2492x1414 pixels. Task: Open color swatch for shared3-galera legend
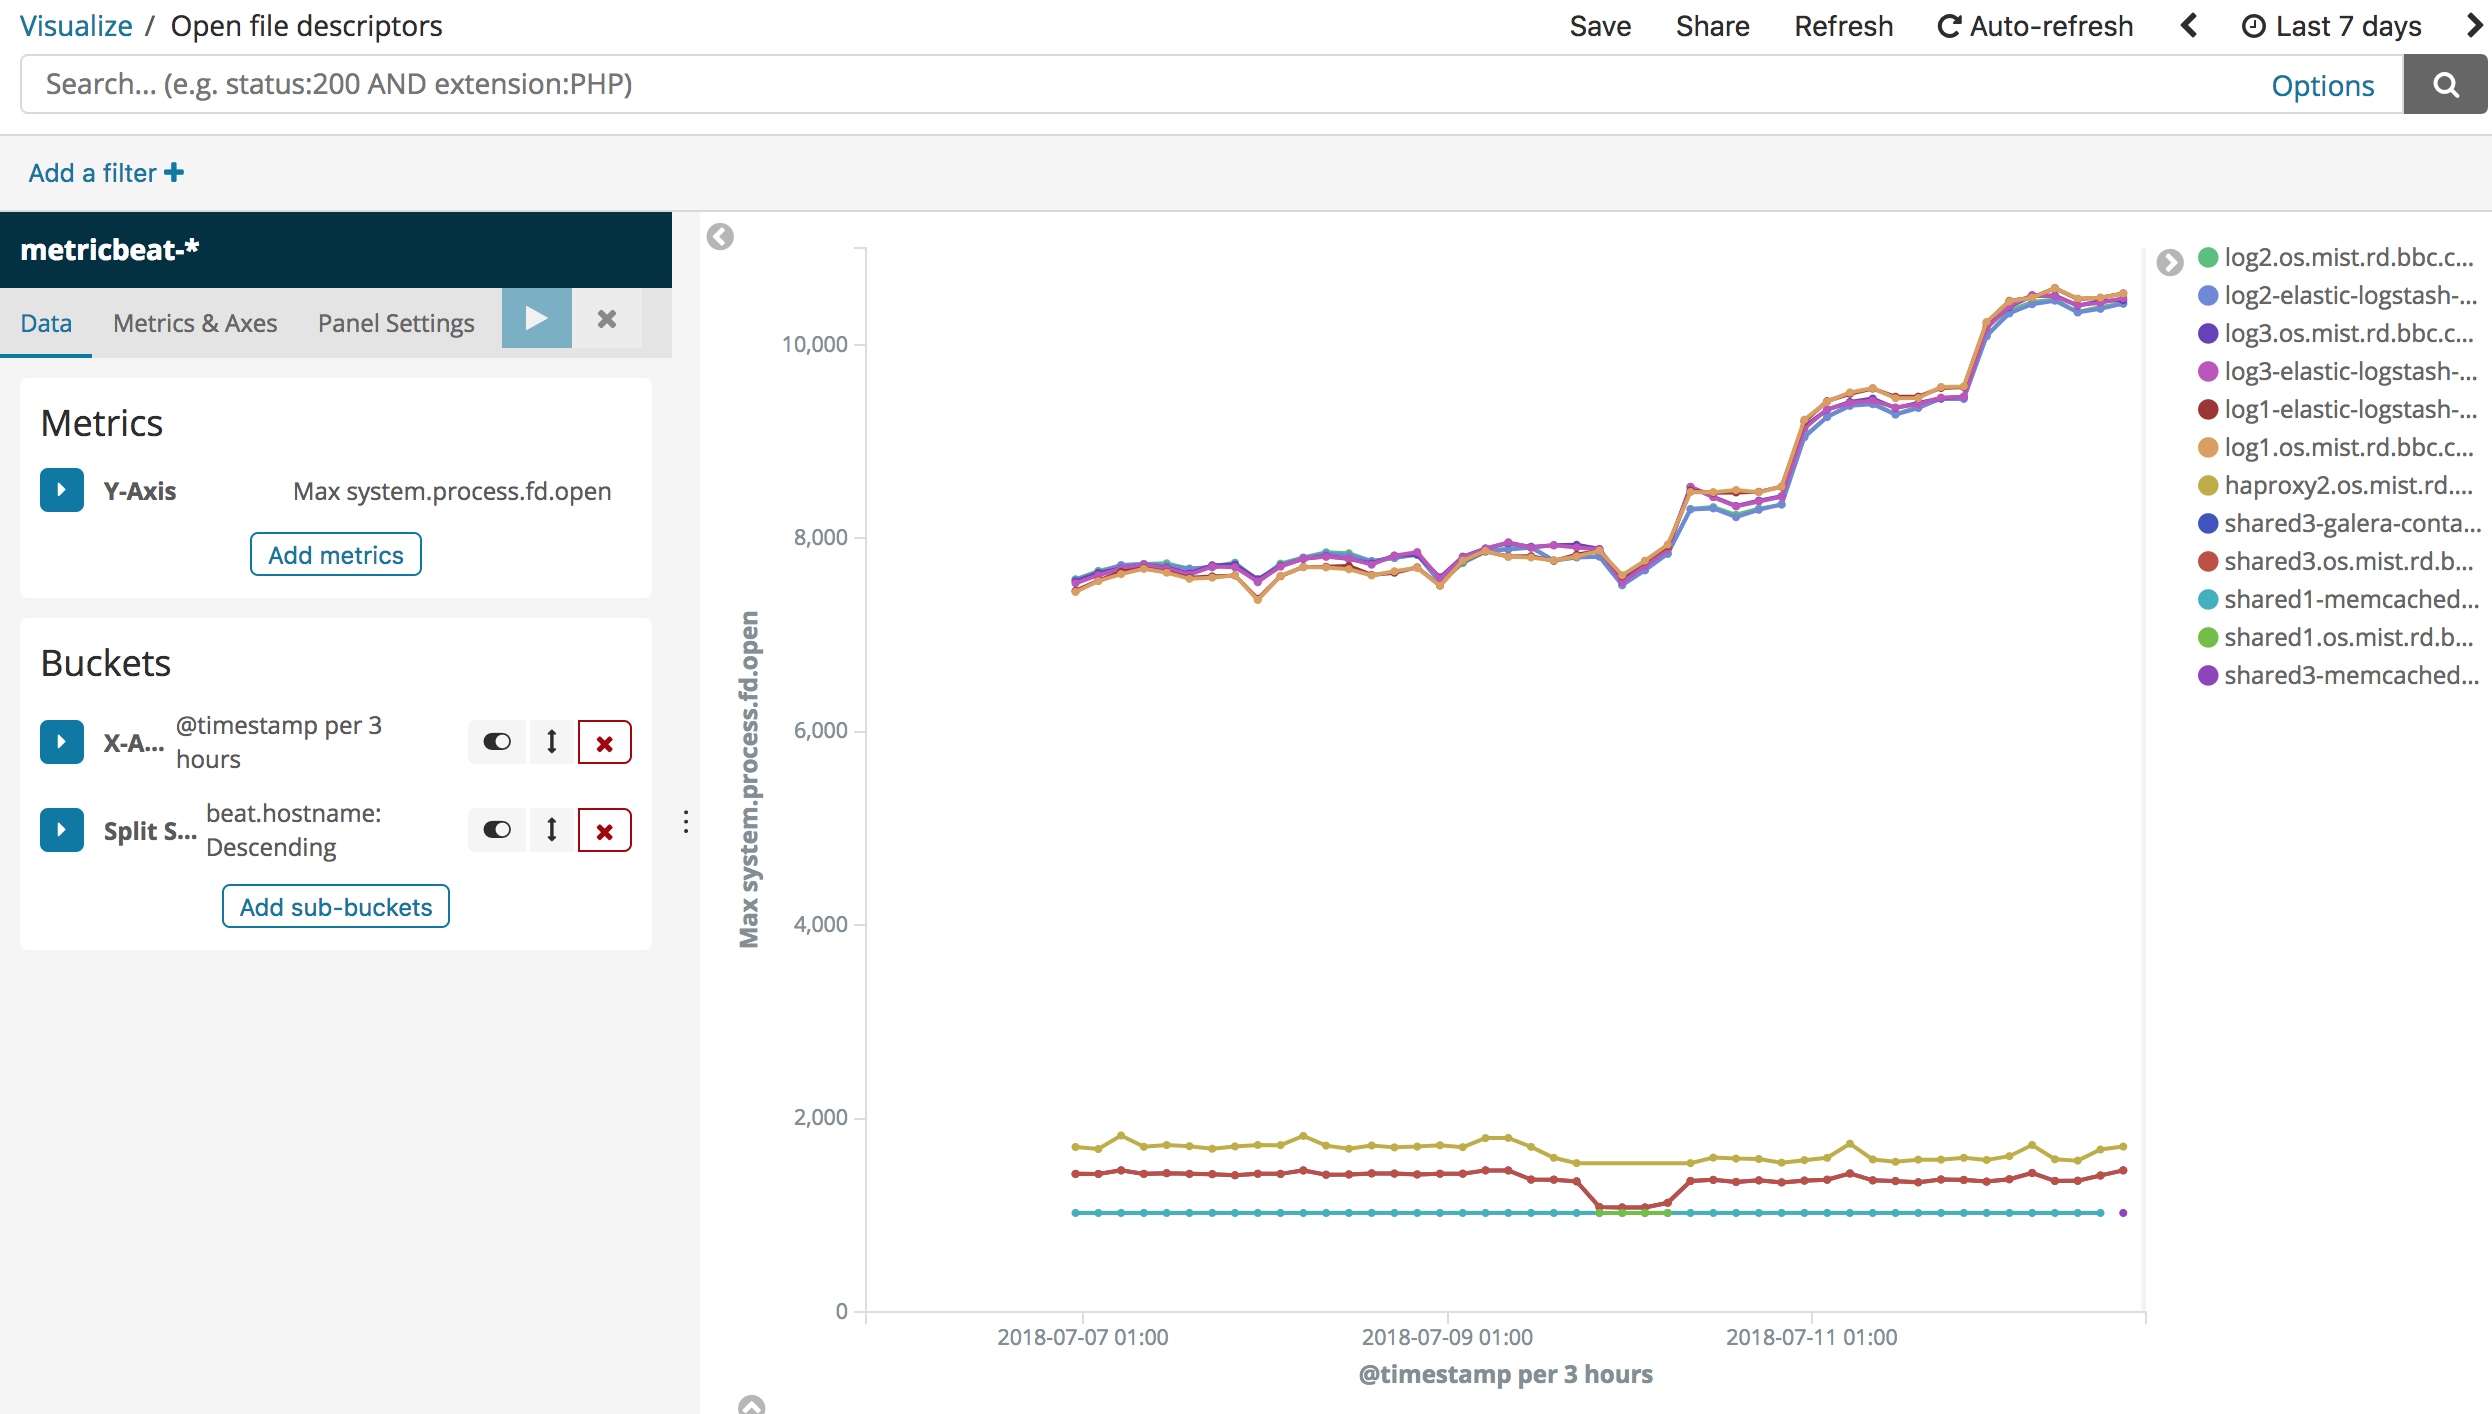pos(2208,524)
